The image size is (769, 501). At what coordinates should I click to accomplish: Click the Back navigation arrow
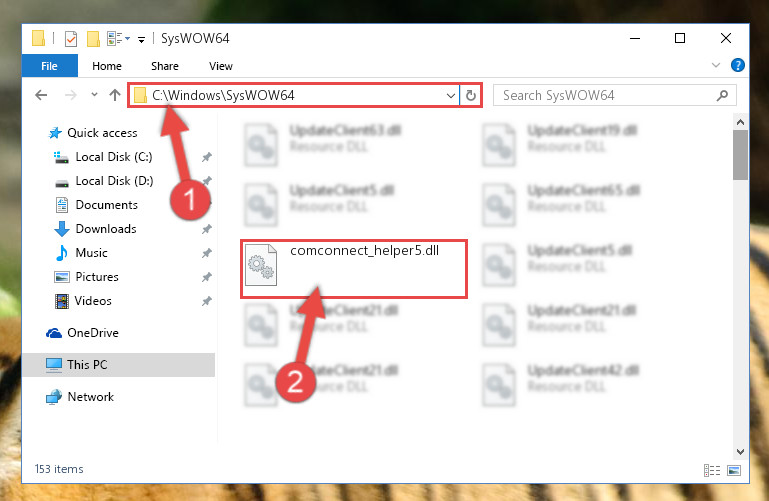pyautogui.click(x=41, y=95)
